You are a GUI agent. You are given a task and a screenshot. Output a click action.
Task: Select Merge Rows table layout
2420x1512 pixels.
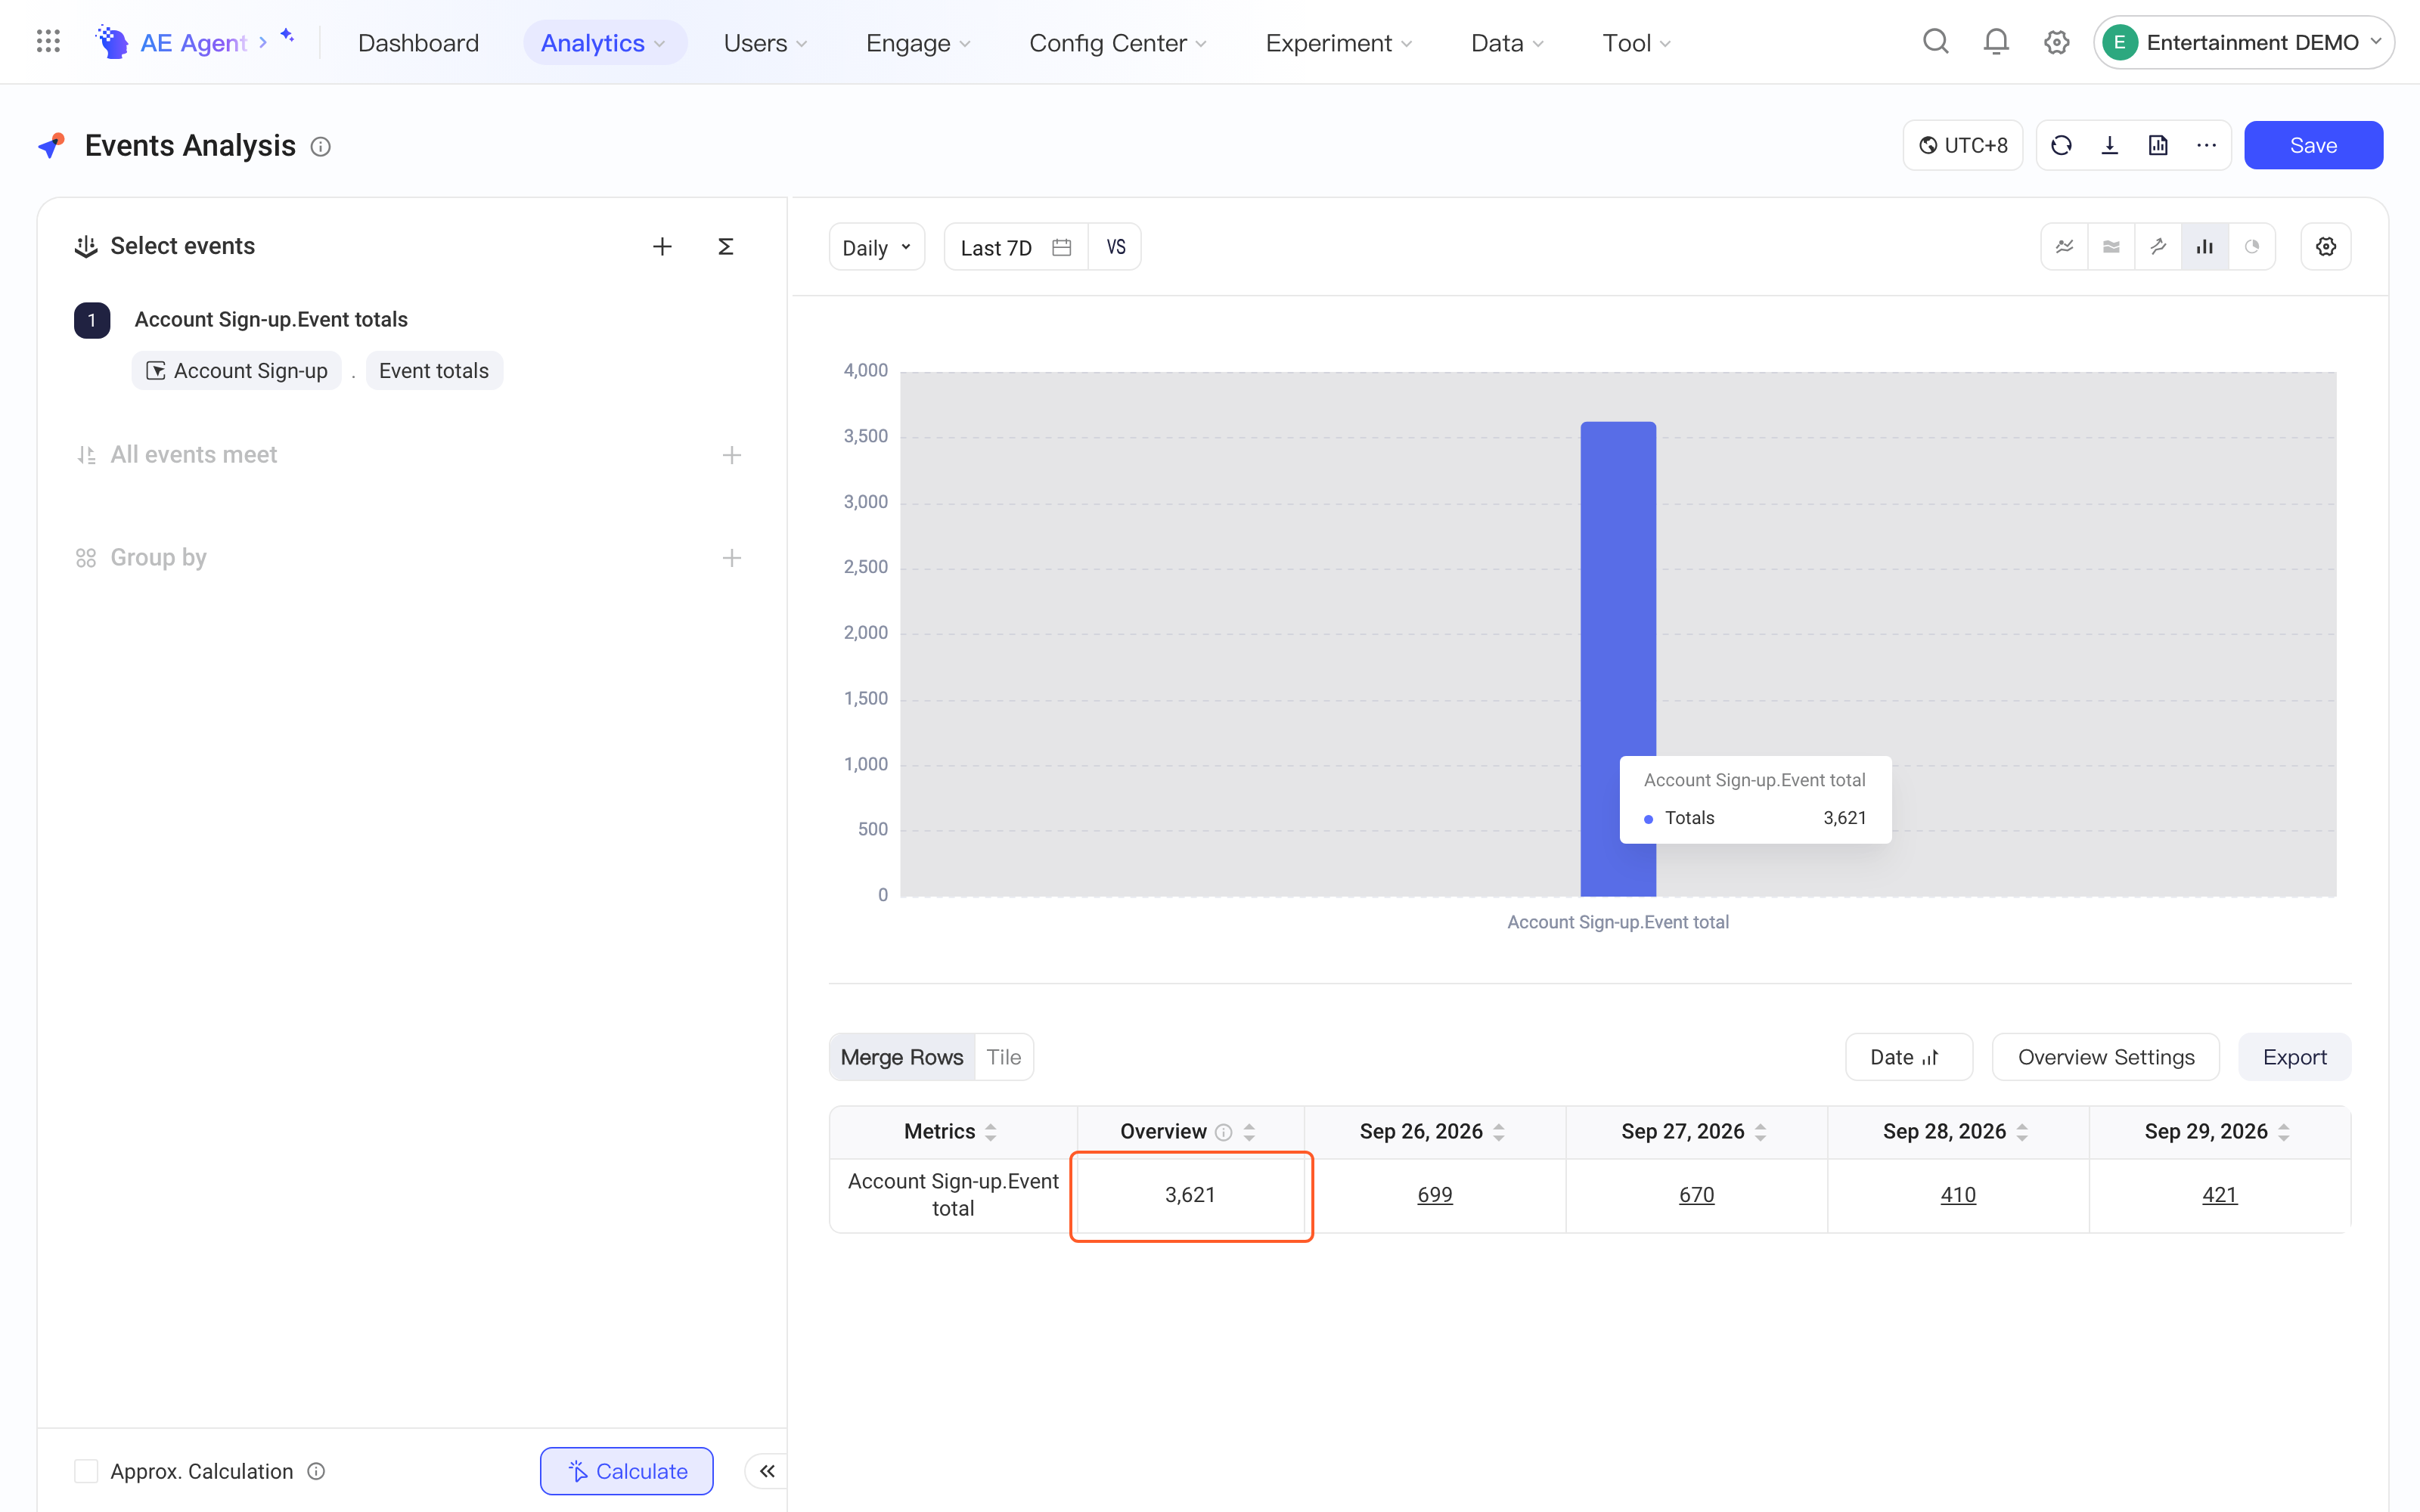tap(902, 1057)
